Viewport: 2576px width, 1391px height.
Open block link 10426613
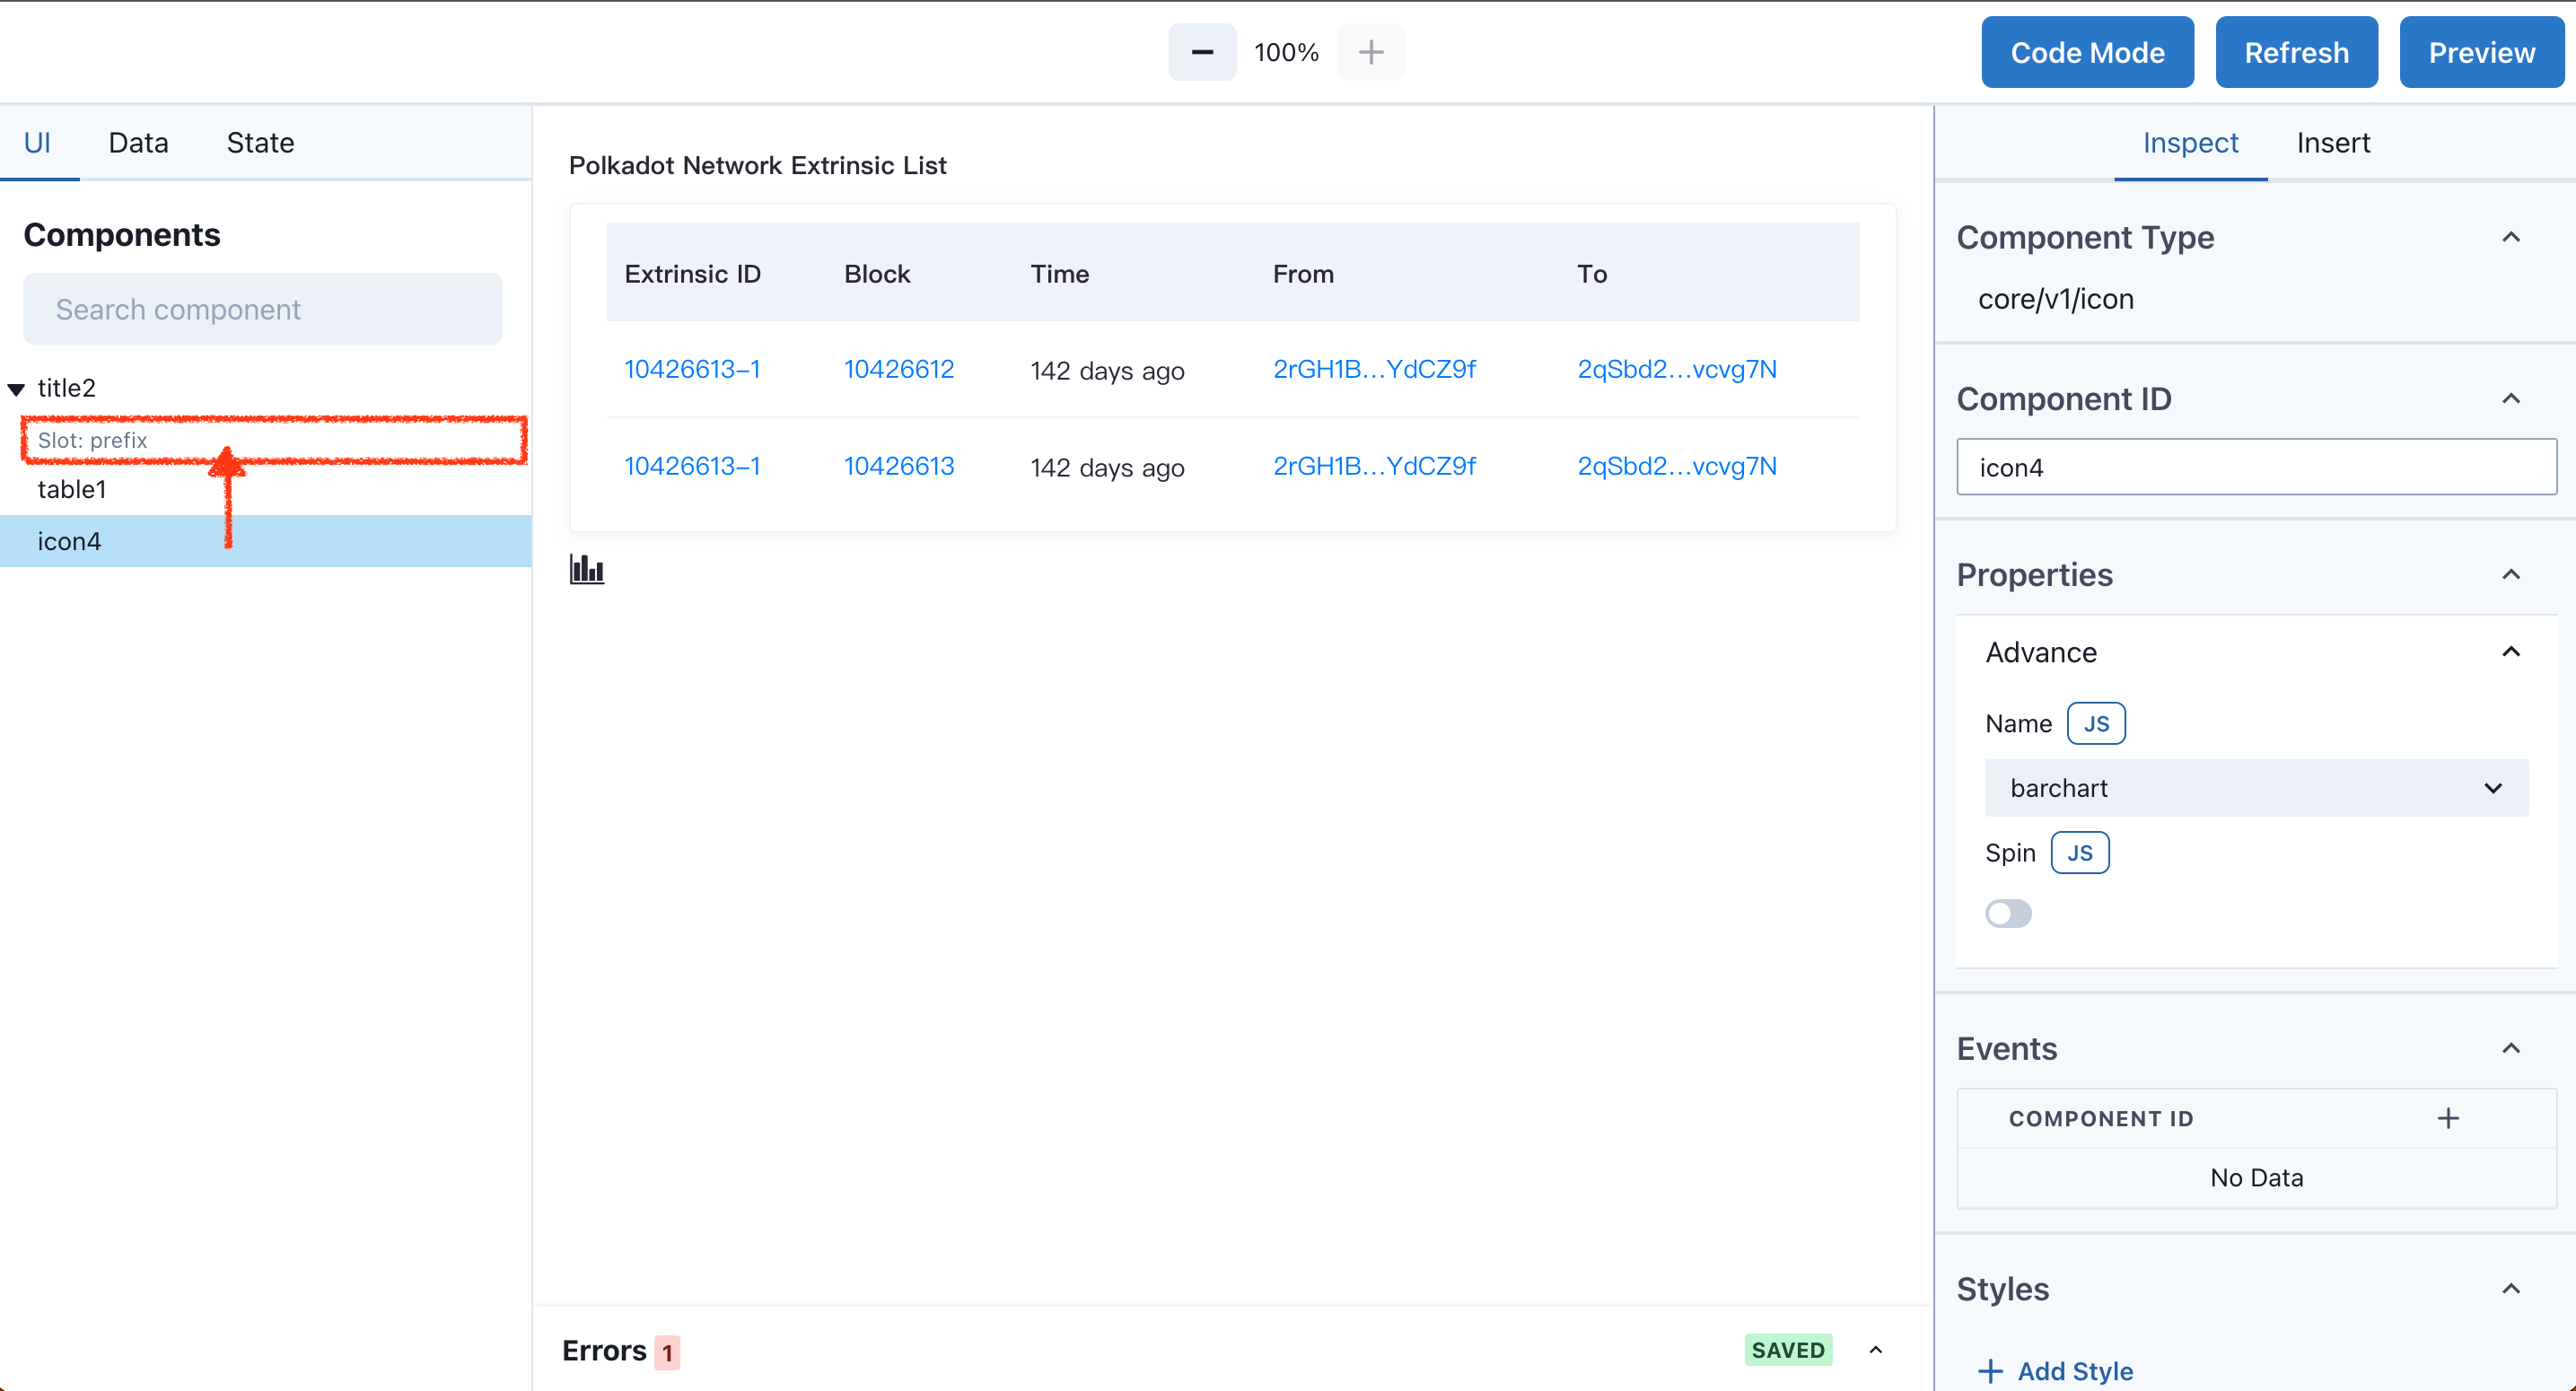pos(899,466)
